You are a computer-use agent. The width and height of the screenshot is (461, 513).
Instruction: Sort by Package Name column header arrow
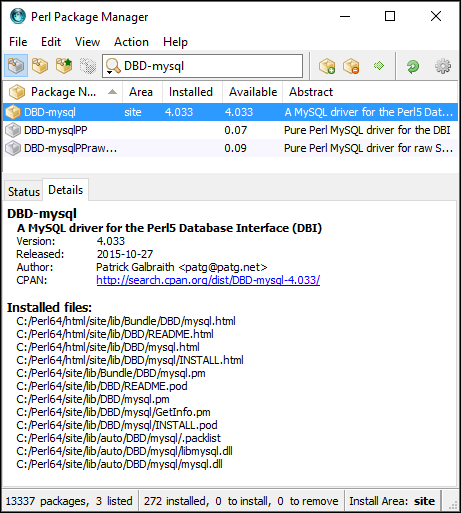tap(113, 92)
